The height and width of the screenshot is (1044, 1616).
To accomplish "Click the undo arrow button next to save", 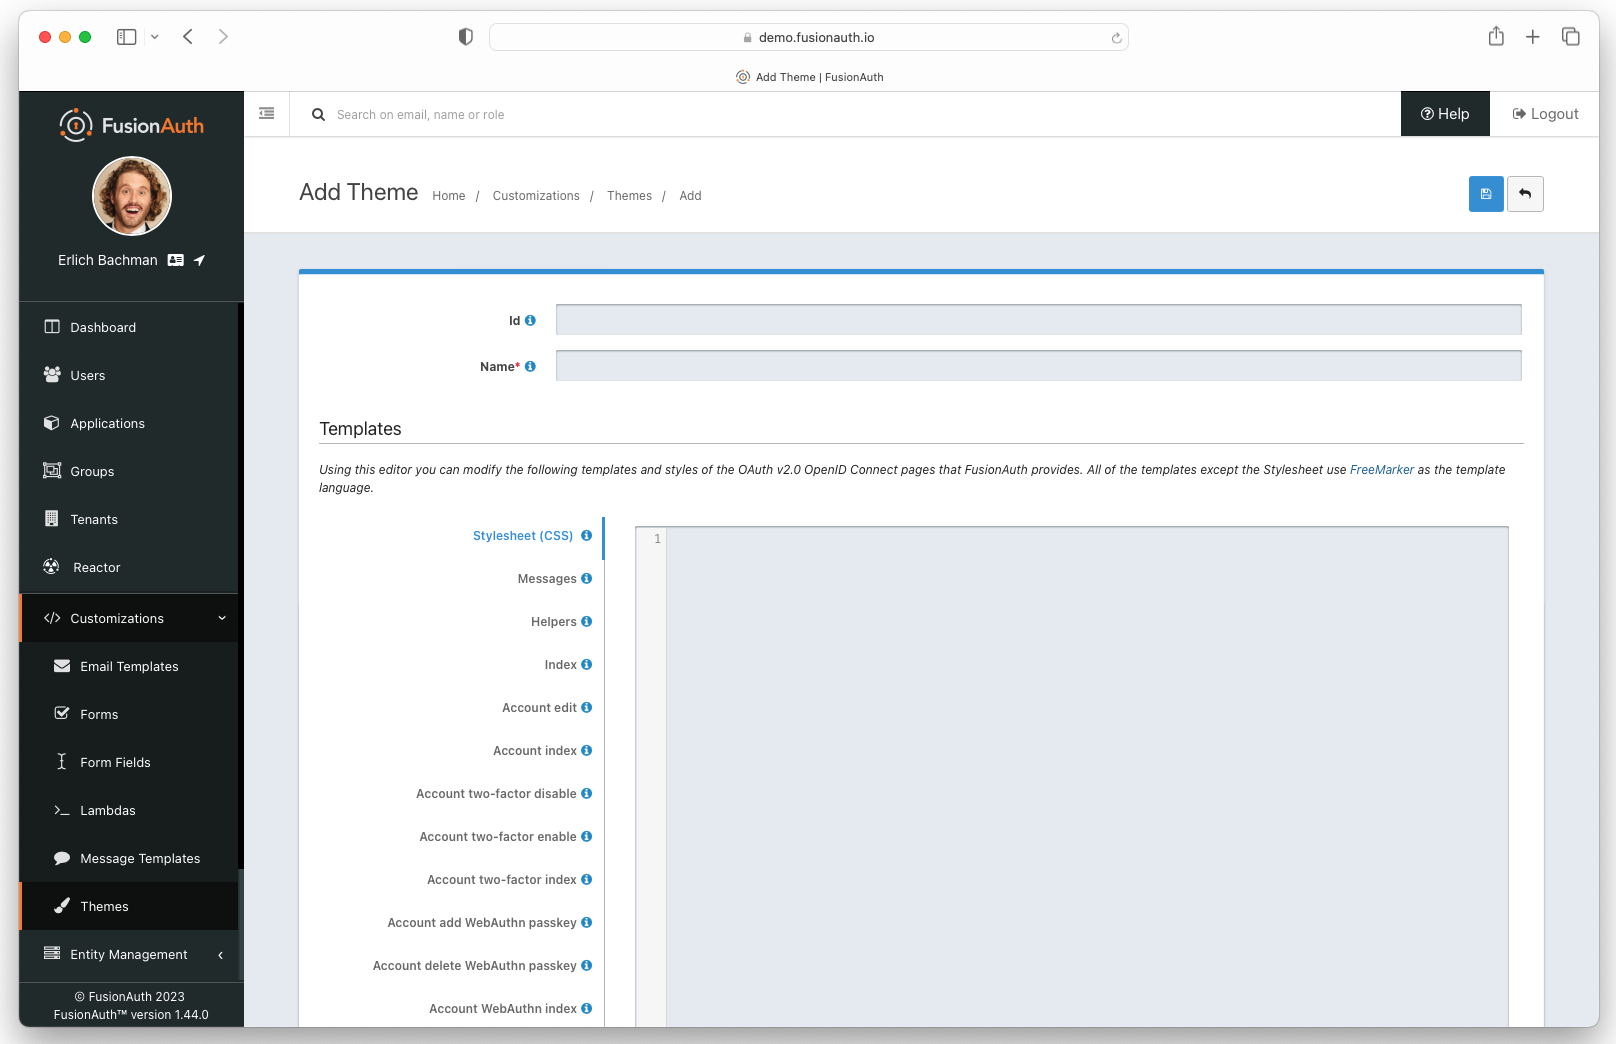I will click(x=1525, y=194).
